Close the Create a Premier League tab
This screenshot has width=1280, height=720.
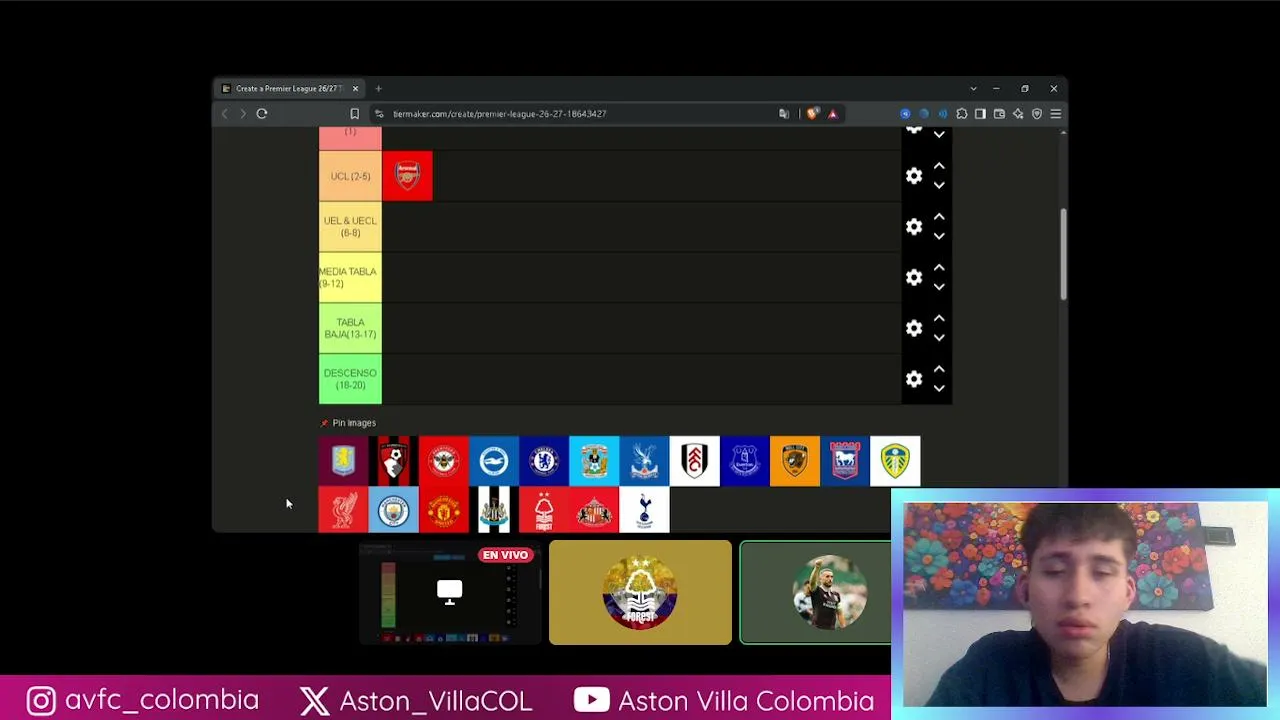tap(355, 89)
